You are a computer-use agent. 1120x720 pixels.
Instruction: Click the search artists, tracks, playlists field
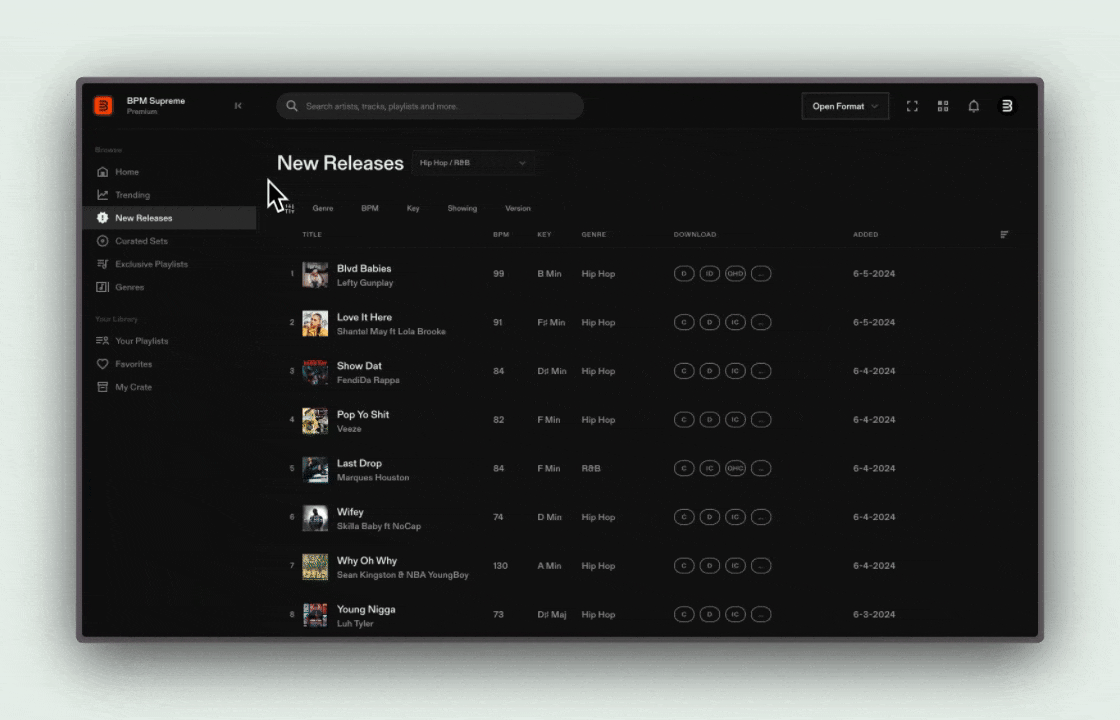[x=430, y=106]
